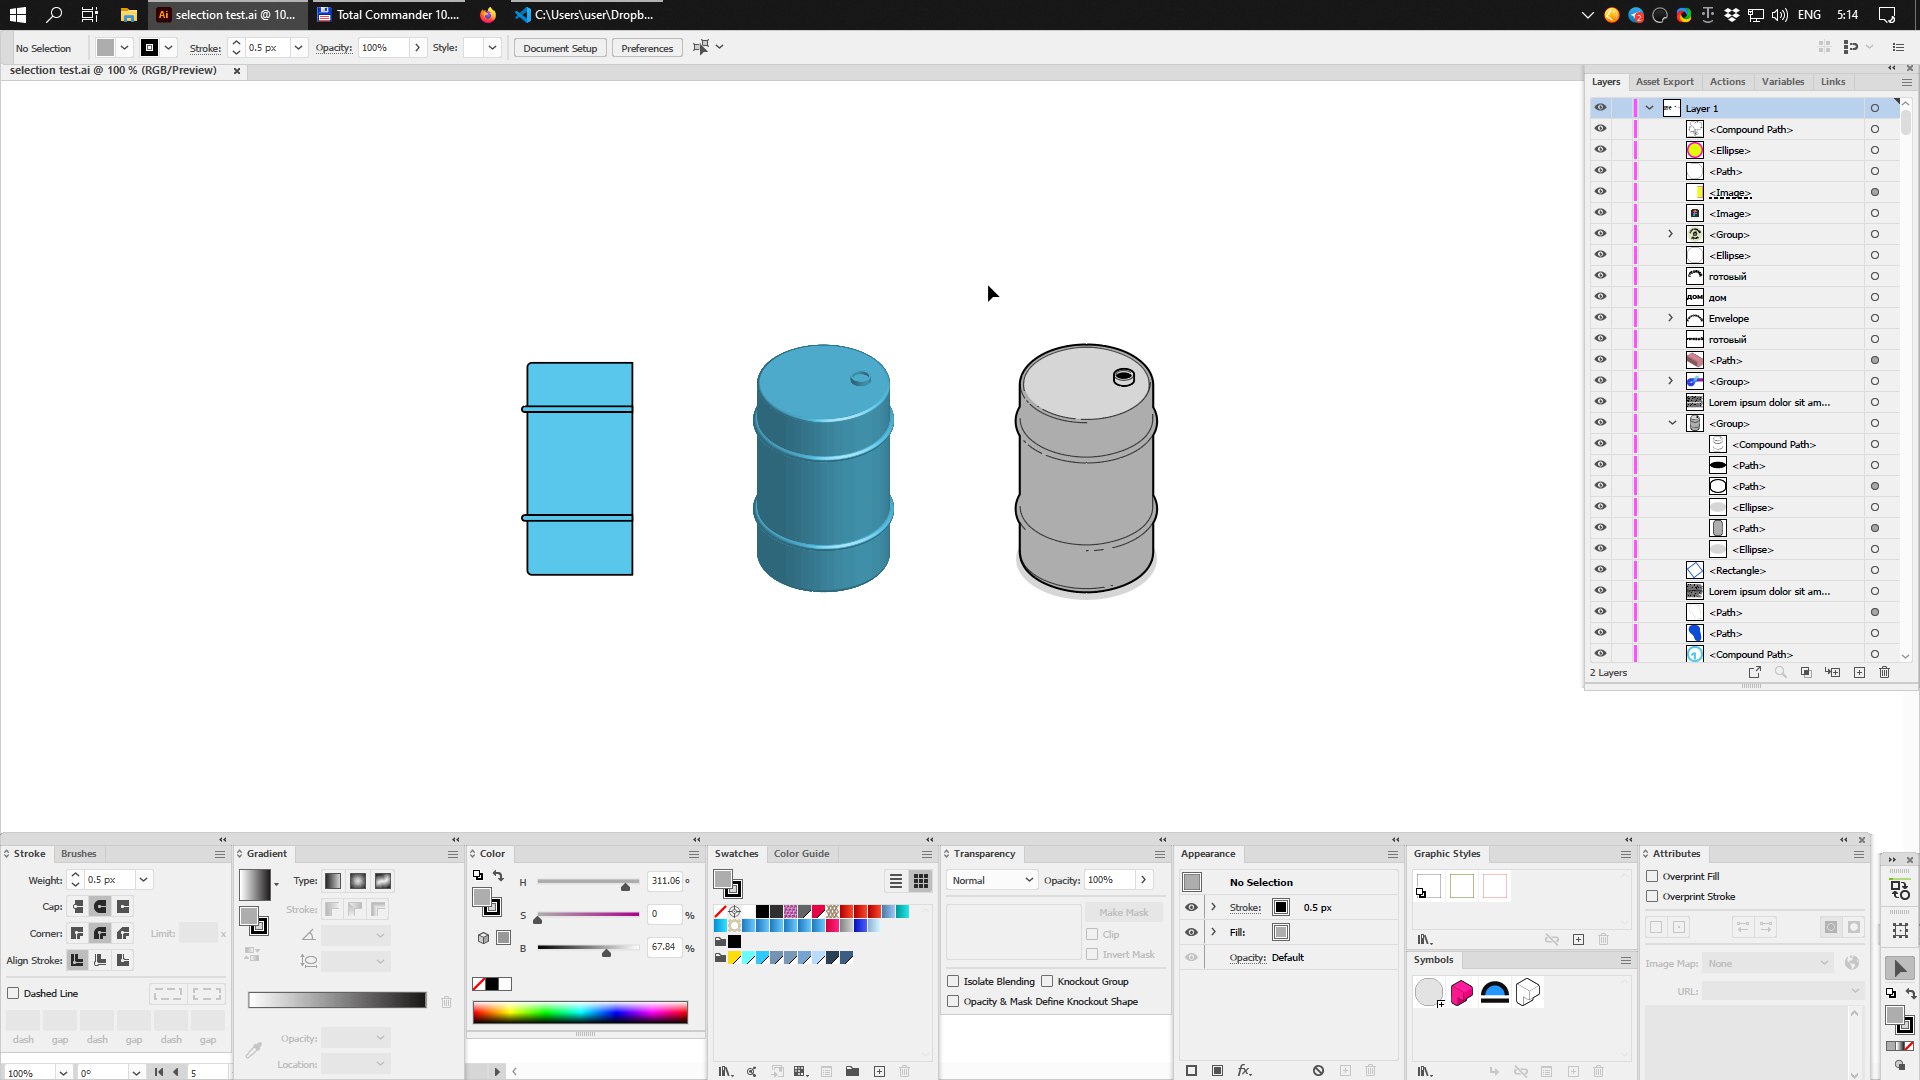Open the blending mode Normal dropdown
The width and height of the screenshot is (1920, 1080).
coord(992,880)
